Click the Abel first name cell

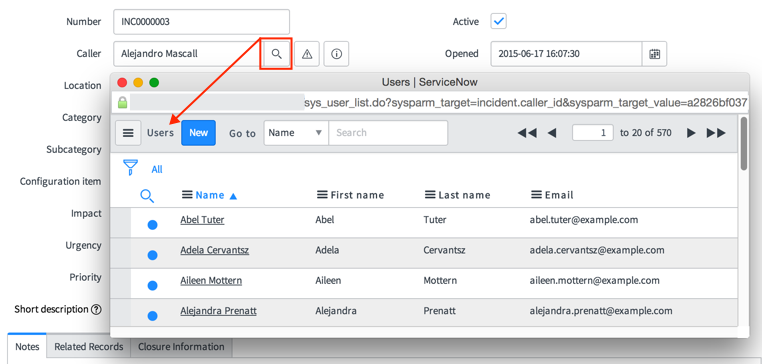click(x=325, y=220)
